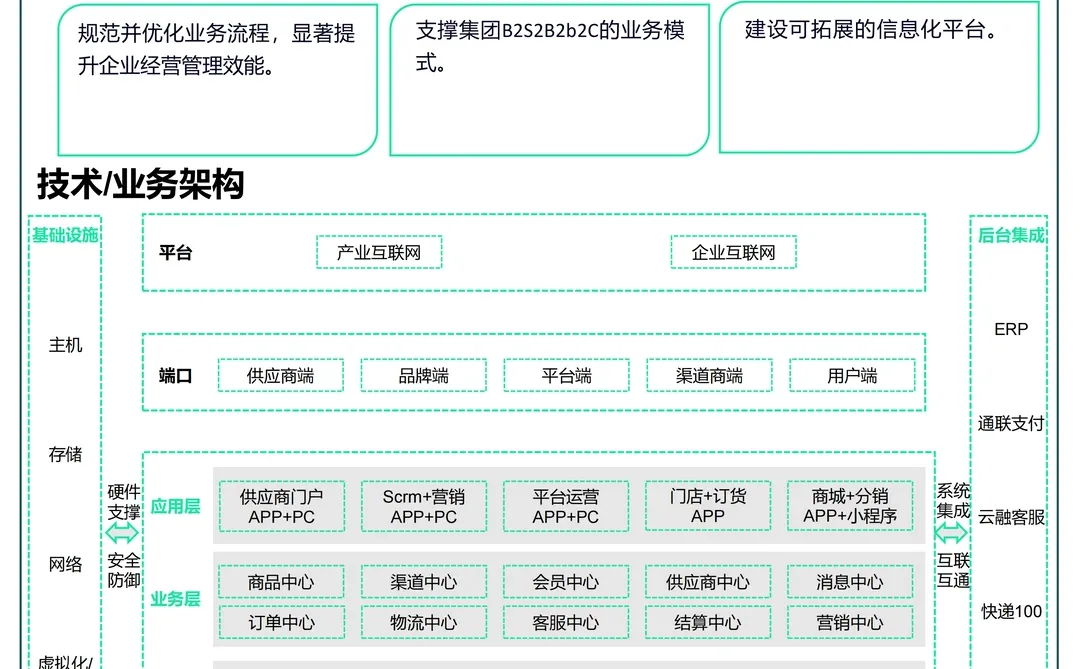1080x669 pixels.
Task: Collapse the 基础设施 sidebar header
Action: point(63,238)
